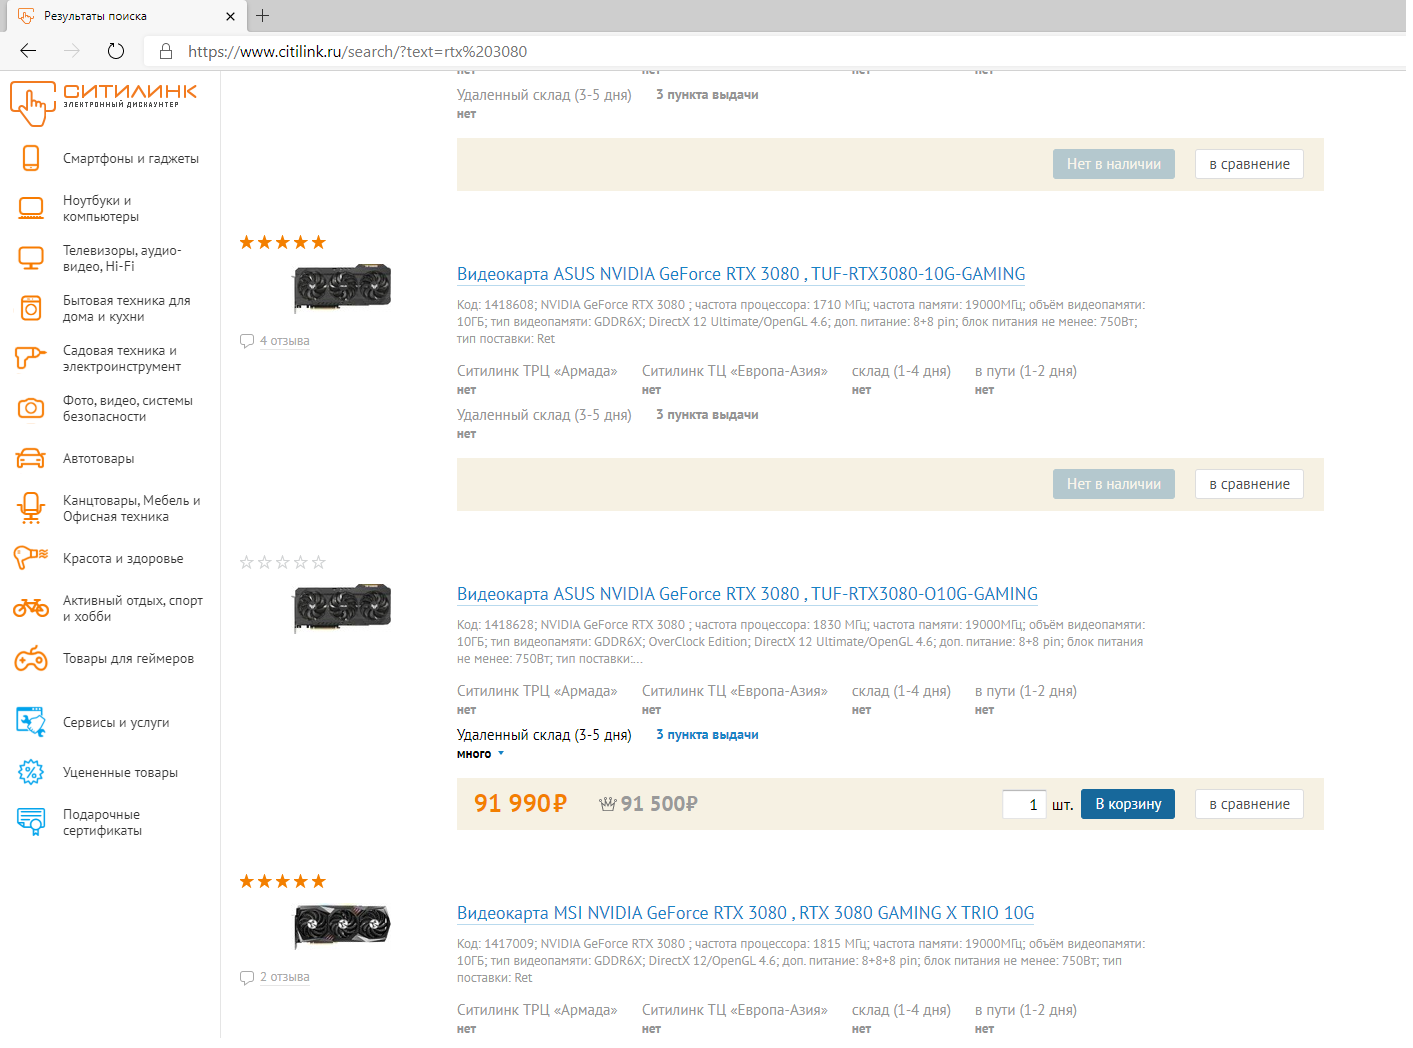Open the ASUS TUF-RTX3080-10G-GAMING thumbnail image
1413x1048 pixels.
pos(342,289)
